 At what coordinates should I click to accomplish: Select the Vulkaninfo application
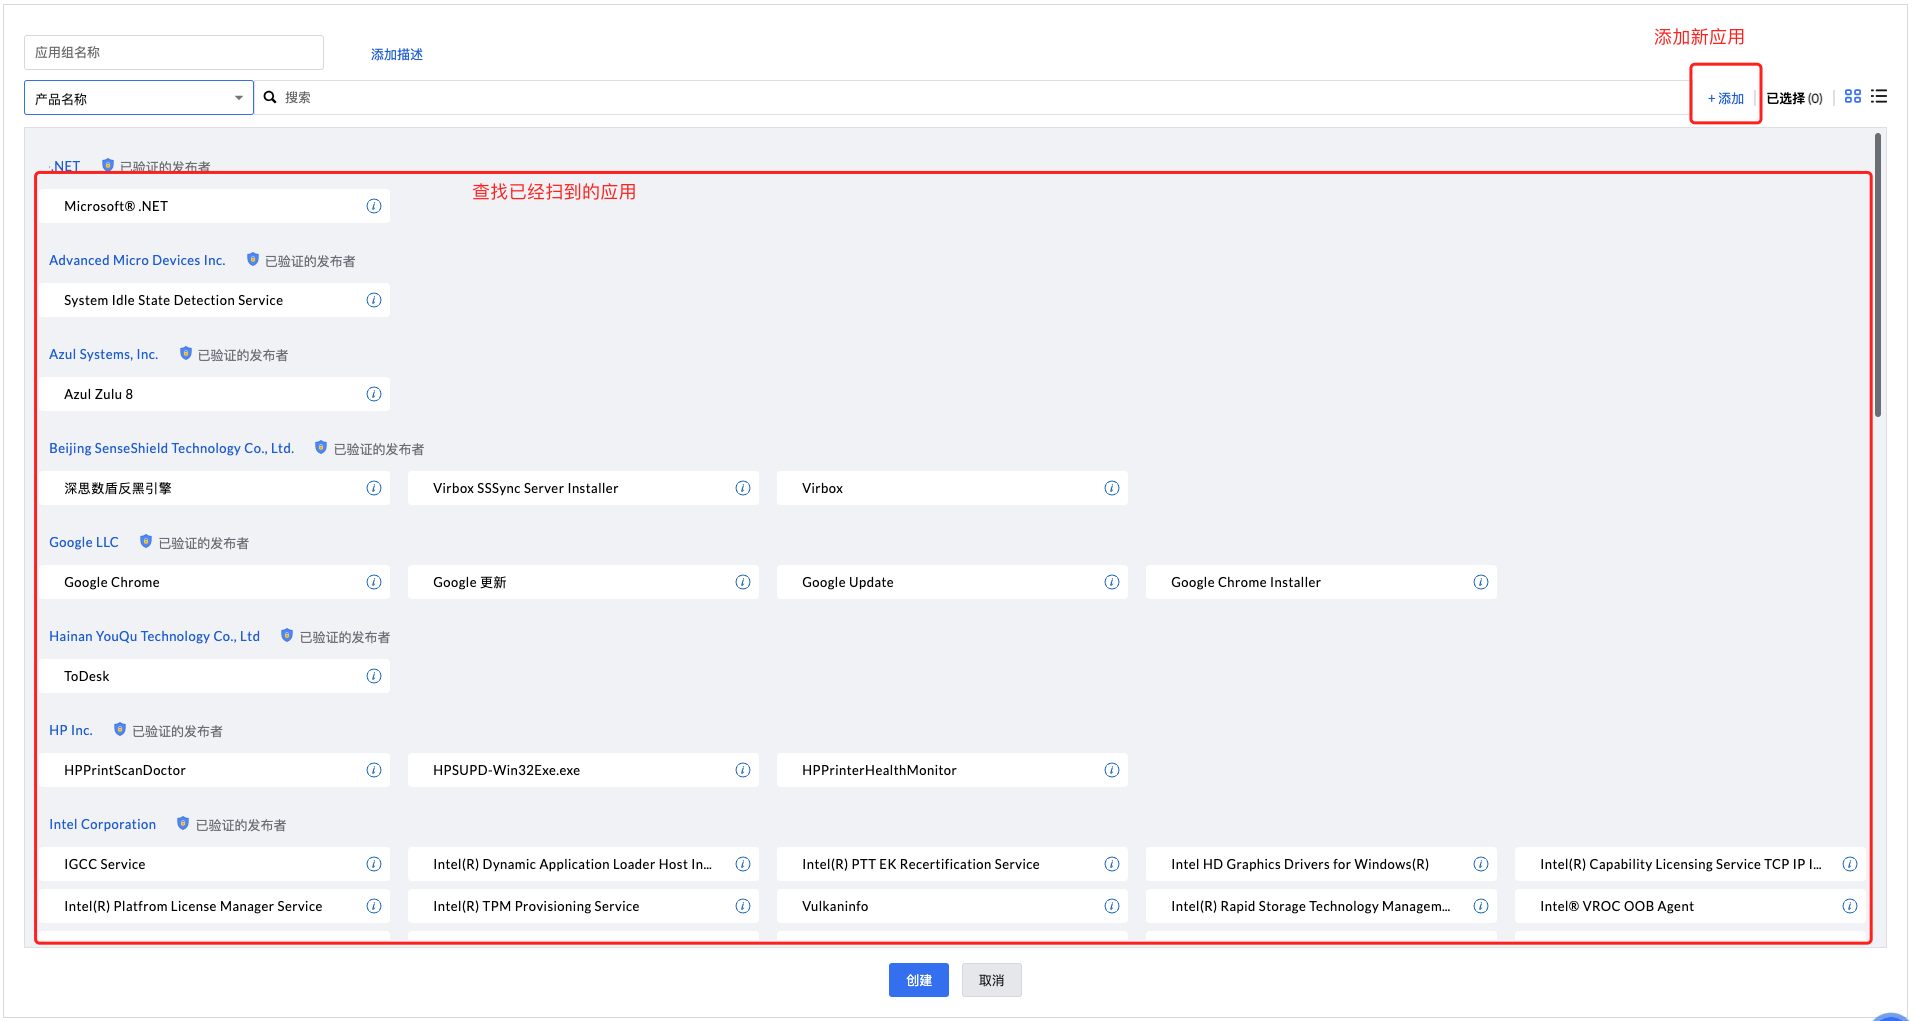(953, 906)
